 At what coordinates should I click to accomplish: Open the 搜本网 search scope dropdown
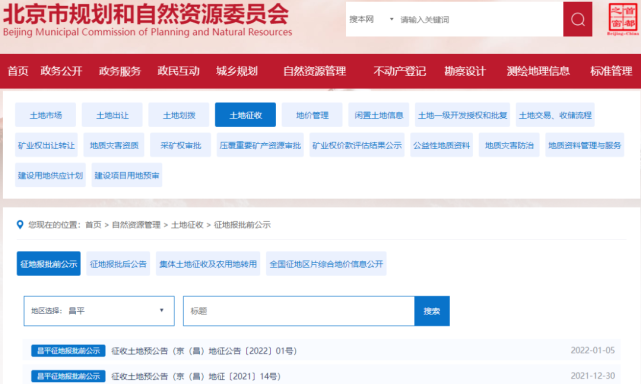pos(371,19)
